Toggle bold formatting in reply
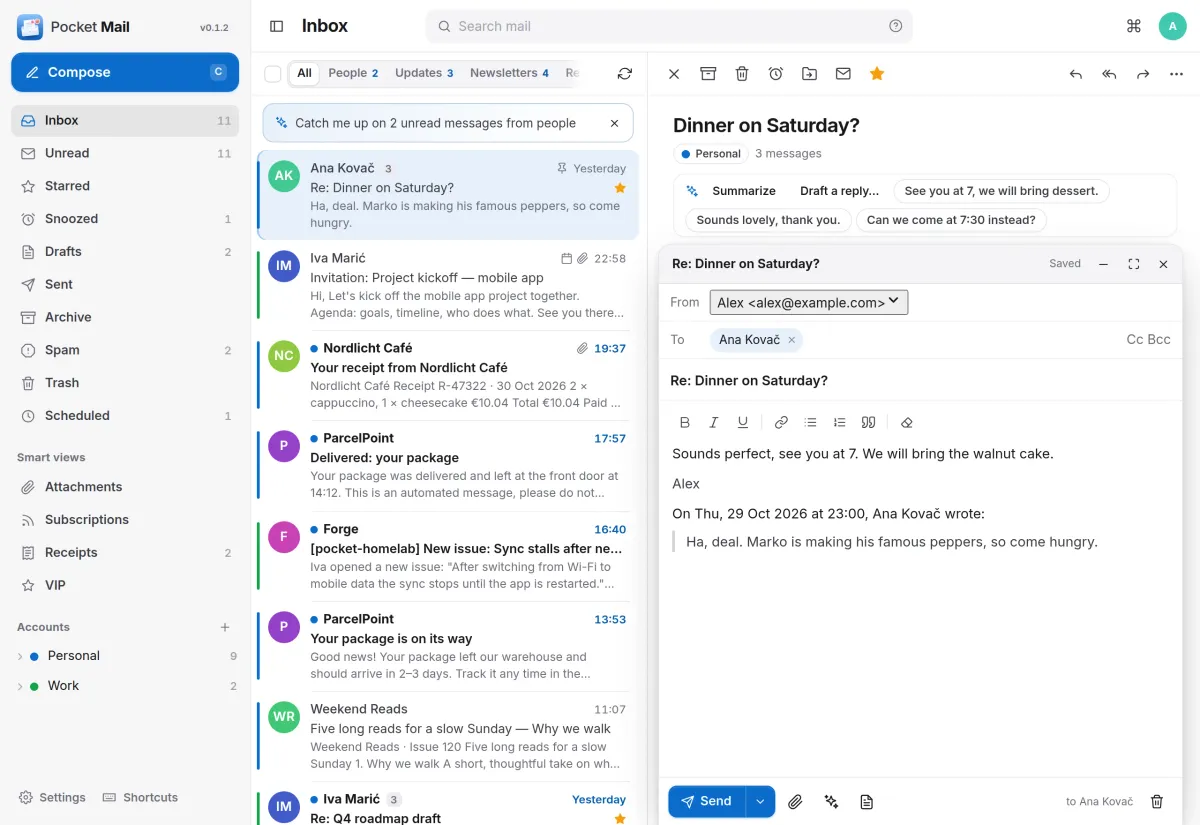This screenshot has height=825, width=1200. pyautogui.click(x=685, y=422)
